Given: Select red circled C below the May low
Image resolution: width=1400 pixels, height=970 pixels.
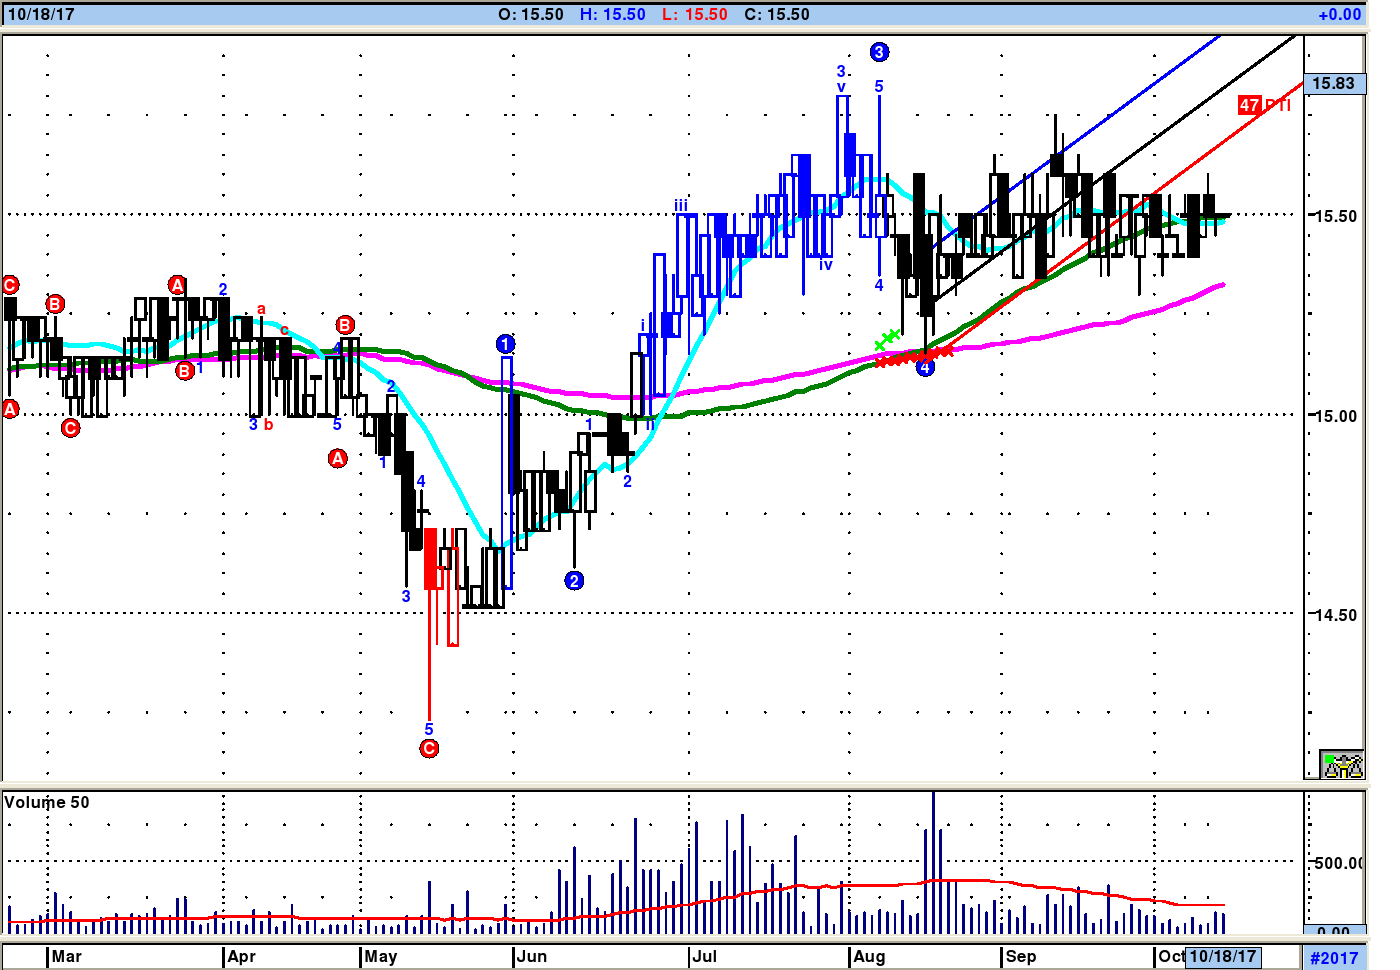Looking at the screenshot, I should click(x=429, y=748).
